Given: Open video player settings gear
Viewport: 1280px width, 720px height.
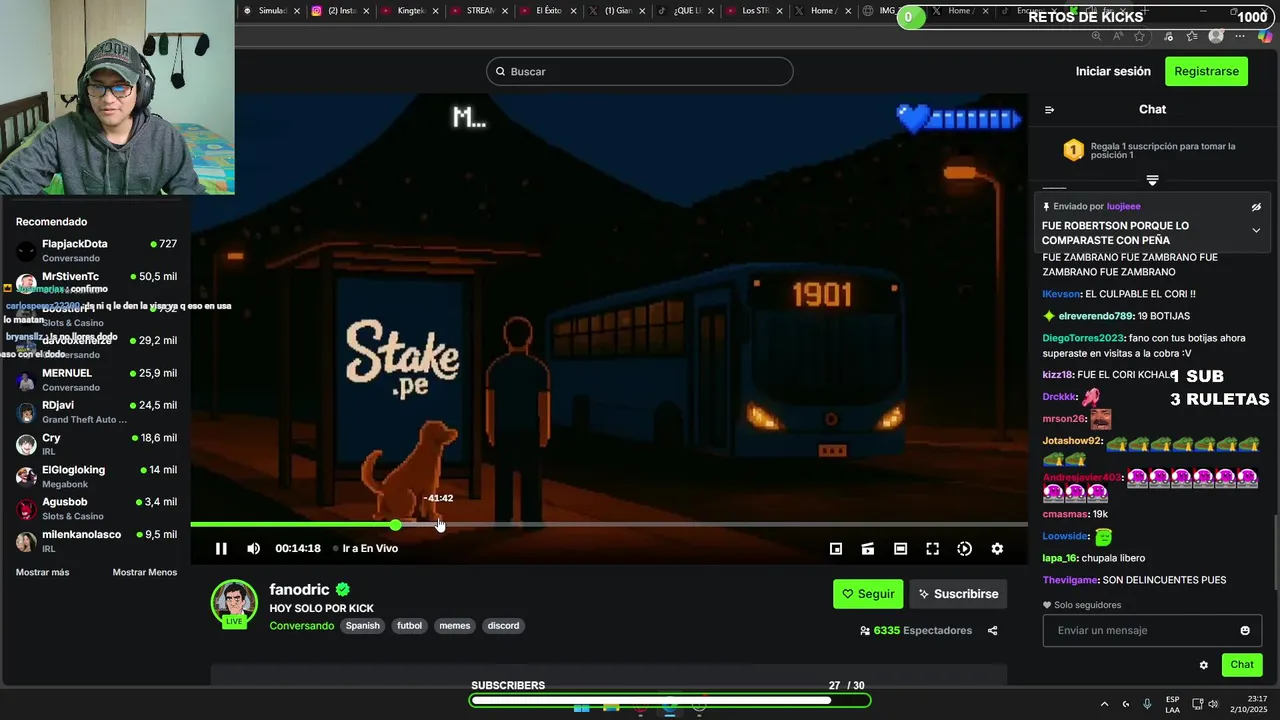Looking at the screenshot, I should (997, 549).
